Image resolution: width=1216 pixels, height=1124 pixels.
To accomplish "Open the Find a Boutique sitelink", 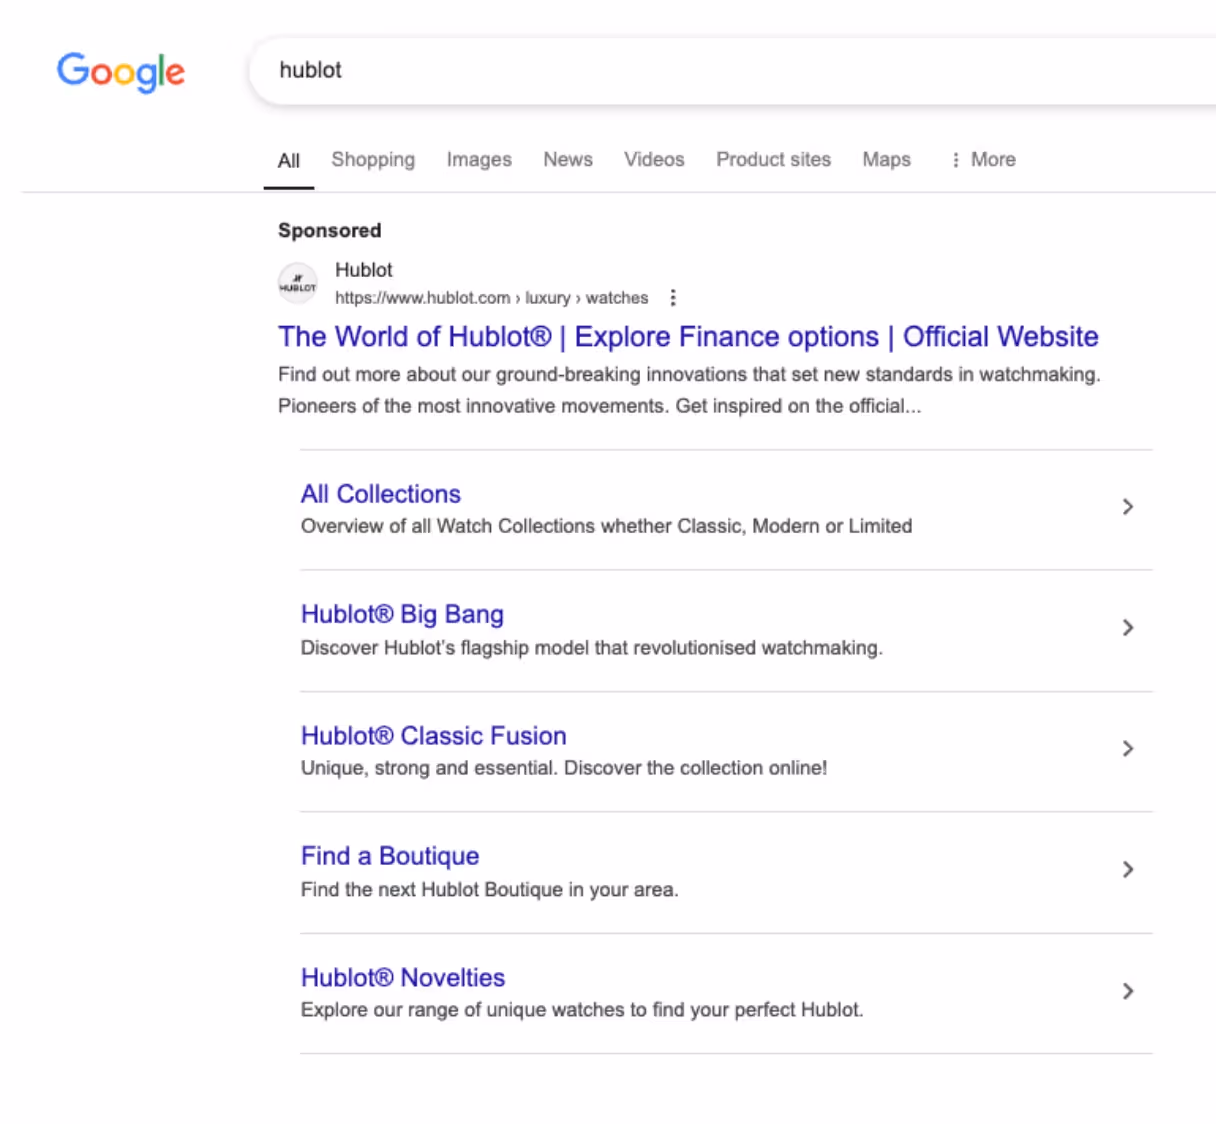I will [x=390, y=856].
